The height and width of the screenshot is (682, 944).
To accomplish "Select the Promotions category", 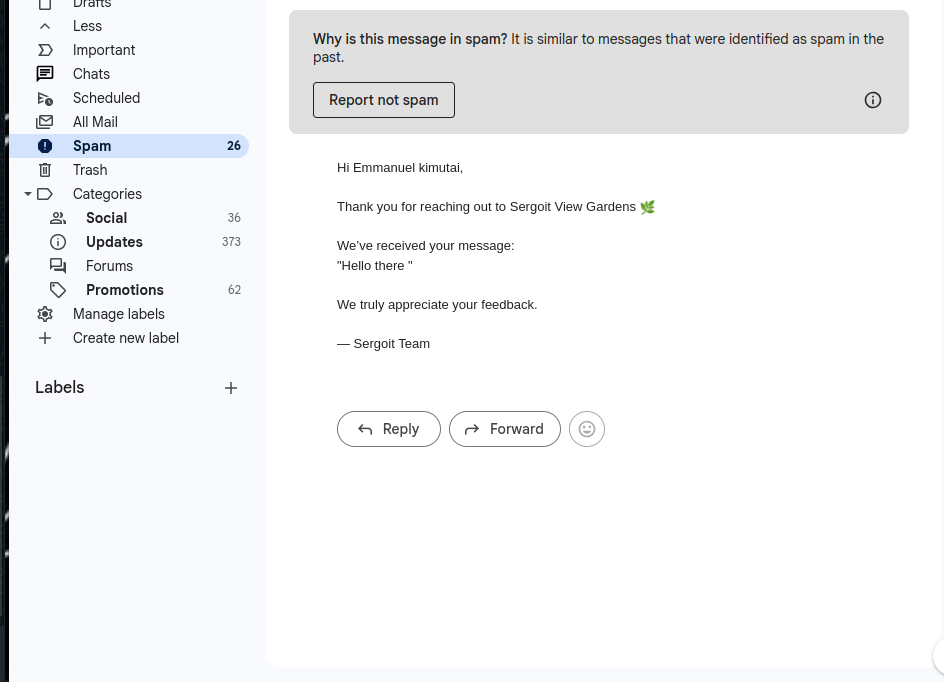I will pyautogui.click(x=124, y=290).
